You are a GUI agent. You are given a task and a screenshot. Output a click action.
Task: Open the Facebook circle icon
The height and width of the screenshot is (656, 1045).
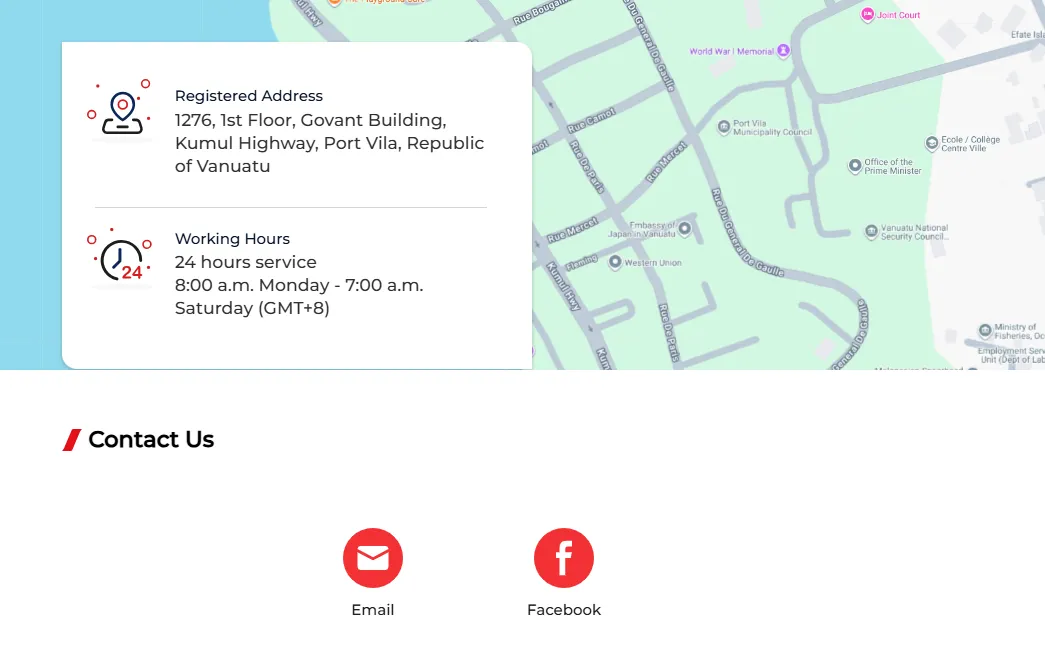564,558
